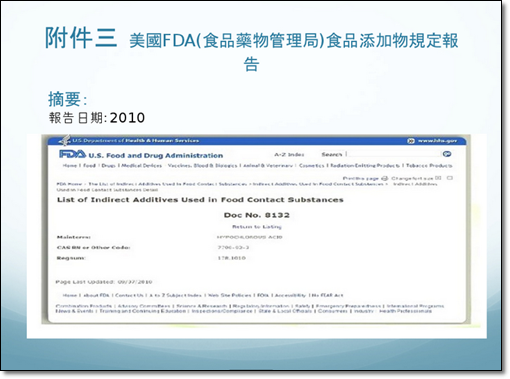Click inside the Search input field
This screenshot has height=379, width=510.
(394, 154)
